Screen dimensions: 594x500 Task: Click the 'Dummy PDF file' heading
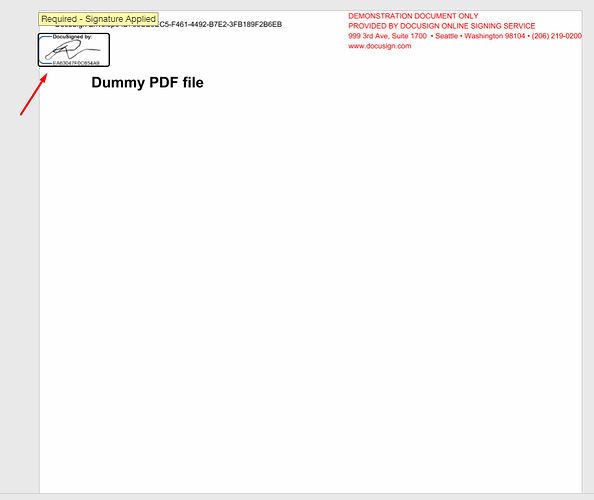click(x=147, y=83)
